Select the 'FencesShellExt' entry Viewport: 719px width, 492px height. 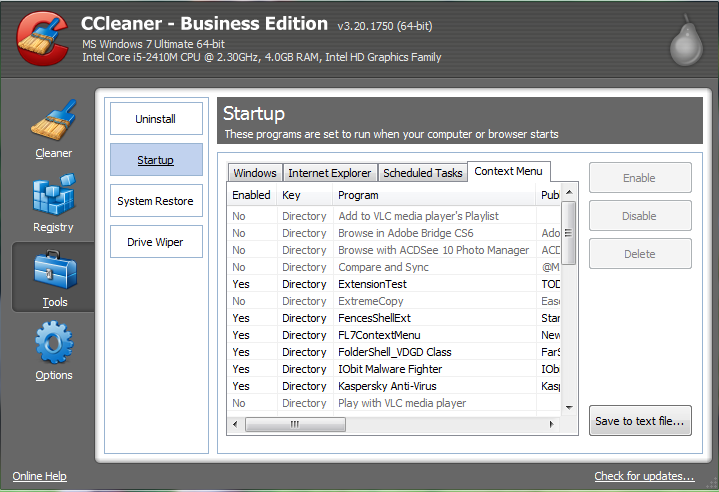coord(394,318)
